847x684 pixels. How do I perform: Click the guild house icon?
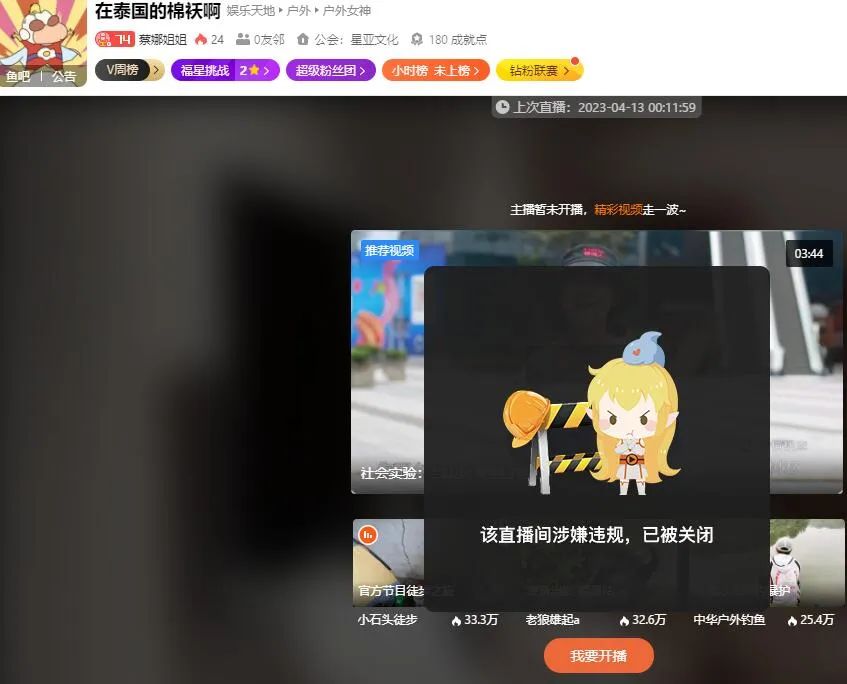[302, 39]
